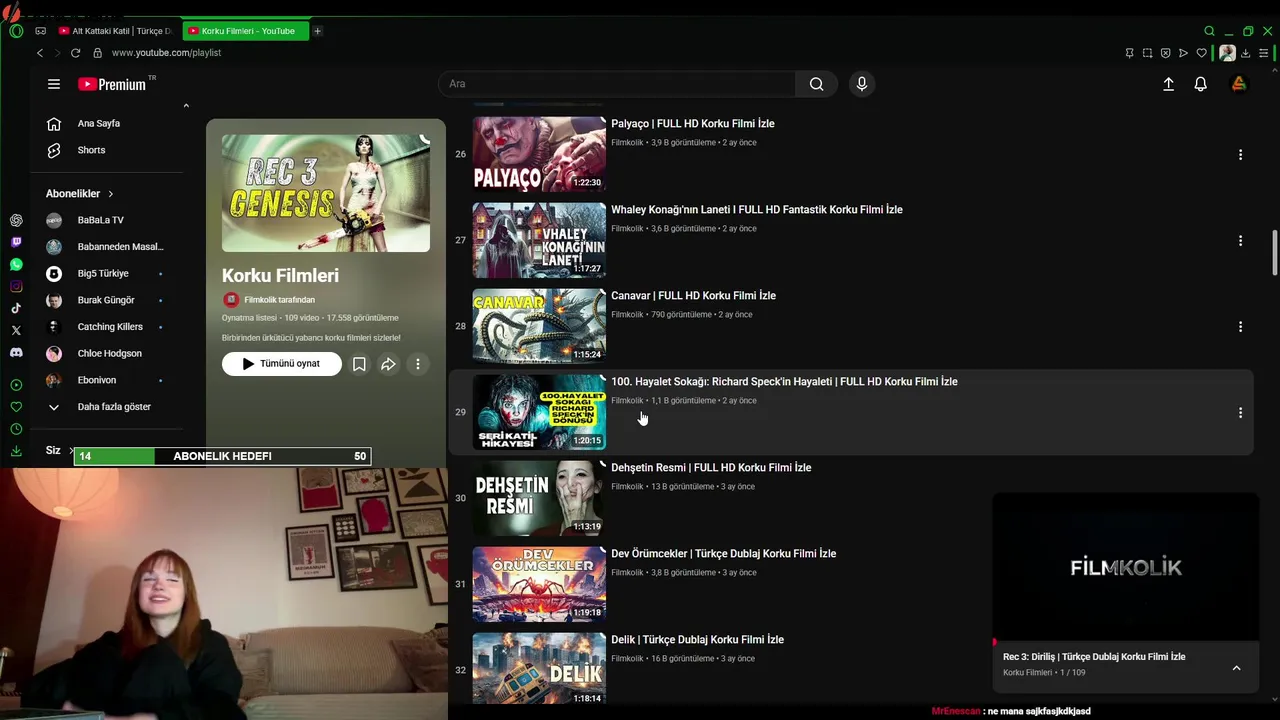This screenshot has width=1280, height=720.
Task: Start voice search with the microphone
Action: coord(861,84)
